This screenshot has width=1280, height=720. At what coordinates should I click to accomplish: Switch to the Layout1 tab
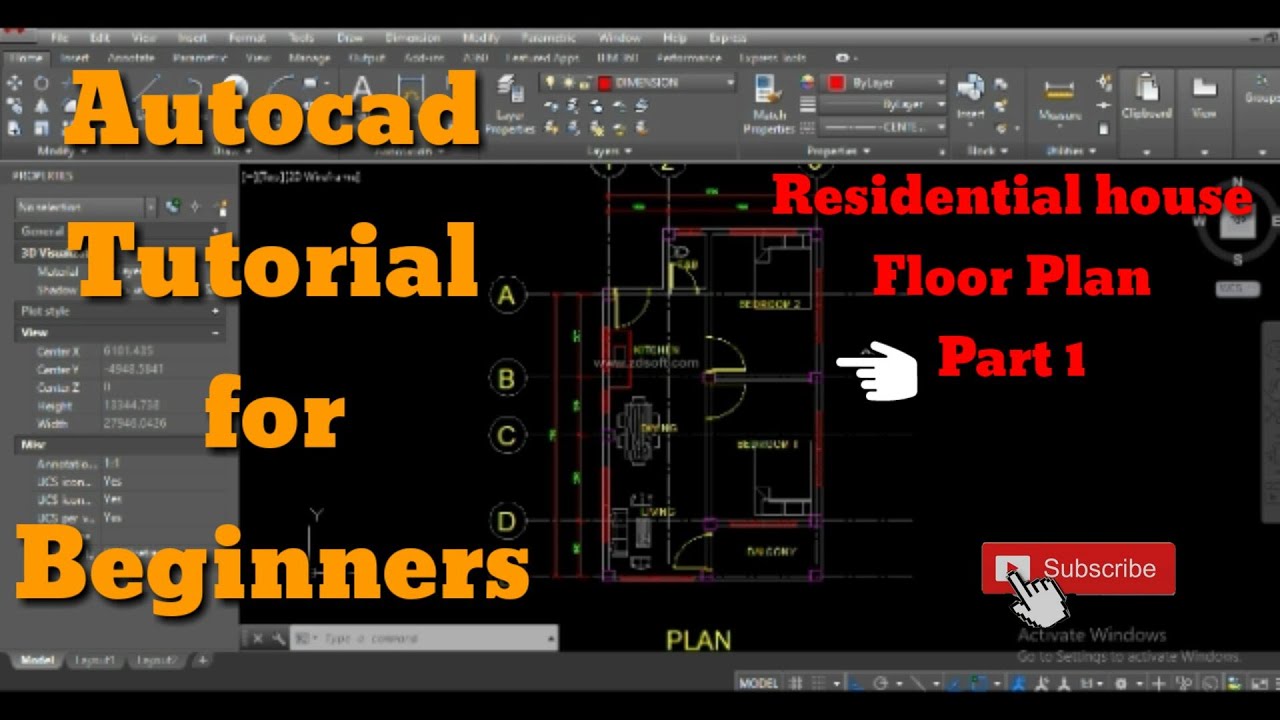coord(95,661)
